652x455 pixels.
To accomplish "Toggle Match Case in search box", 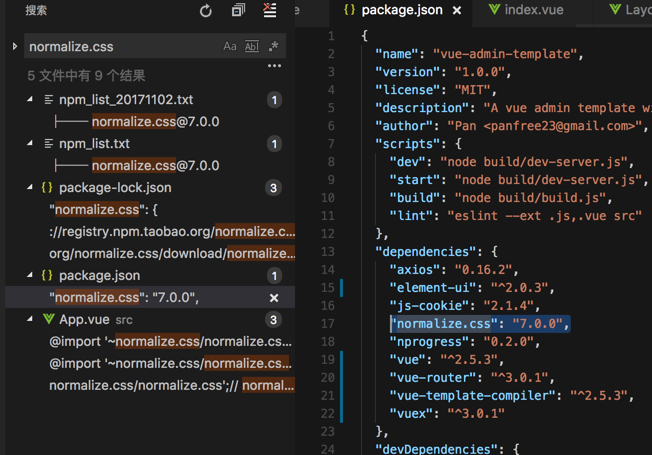I will [x=230, y=47].
